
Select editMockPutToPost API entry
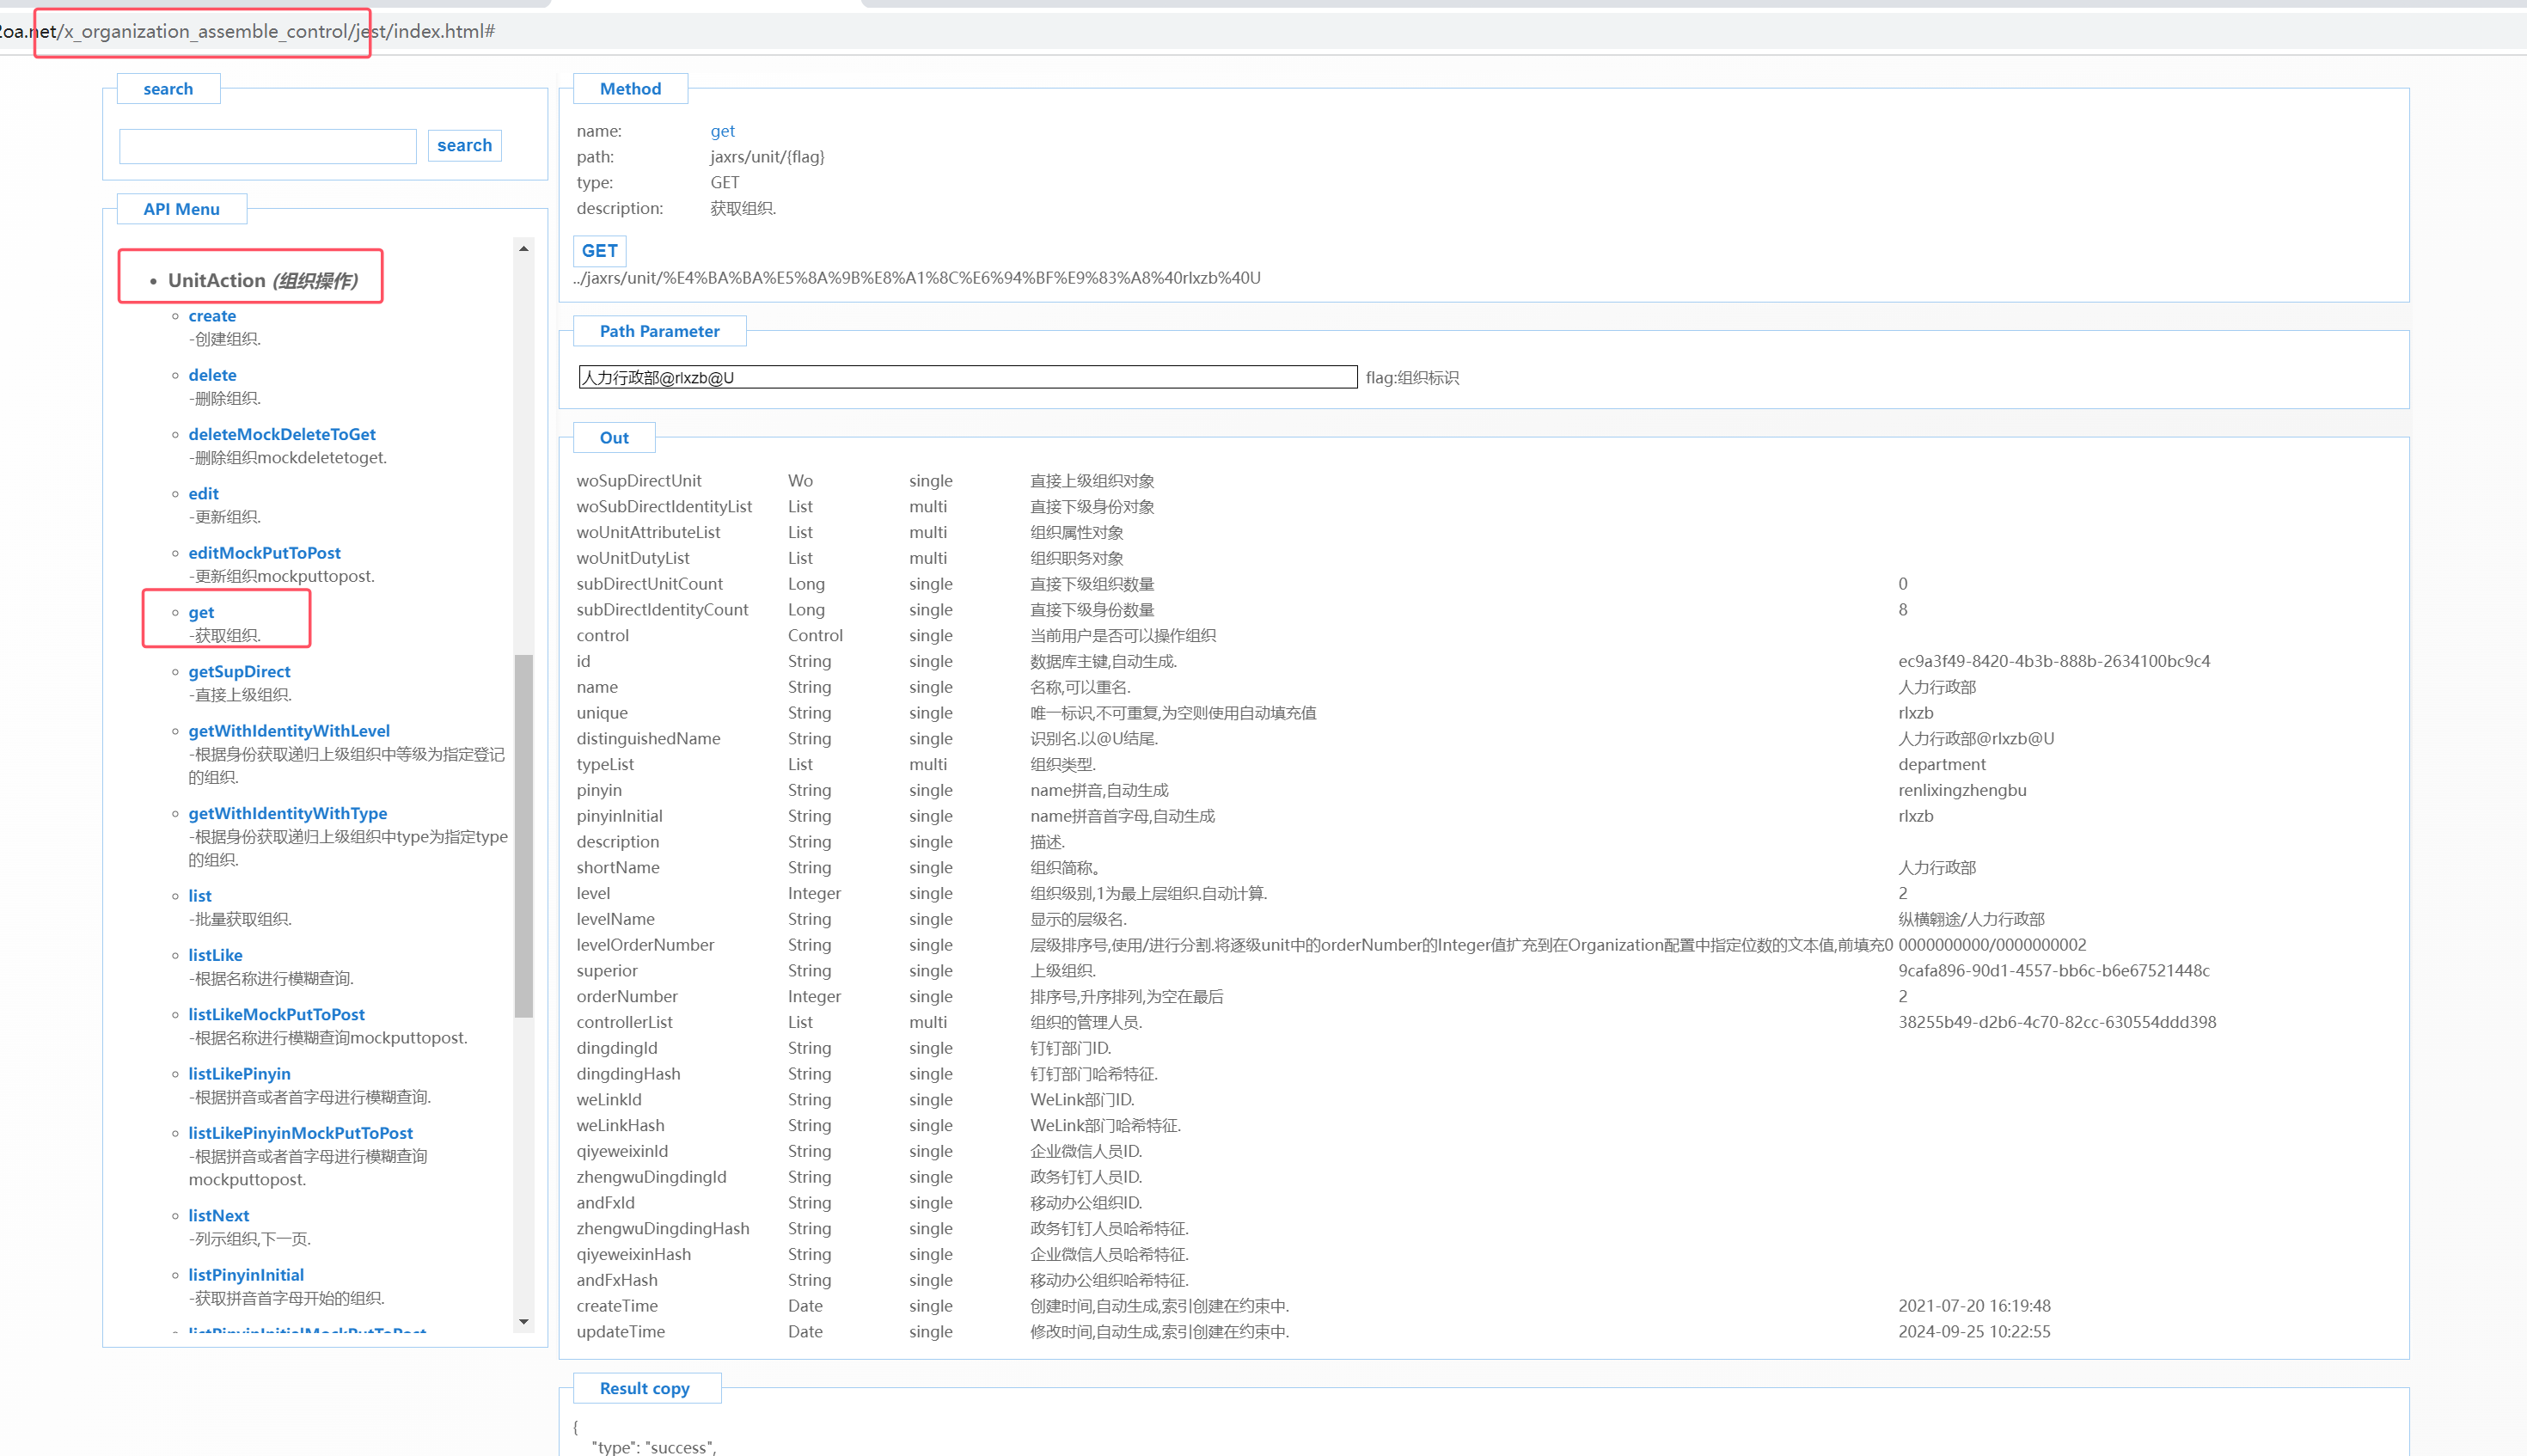(x=264, y=553)
